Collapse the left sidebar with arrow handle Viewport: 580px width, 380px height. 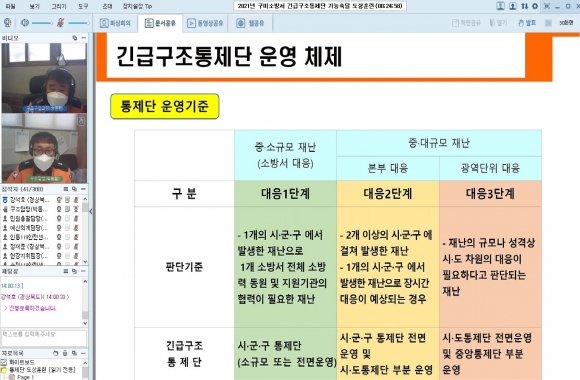click(x=91, y=212)
